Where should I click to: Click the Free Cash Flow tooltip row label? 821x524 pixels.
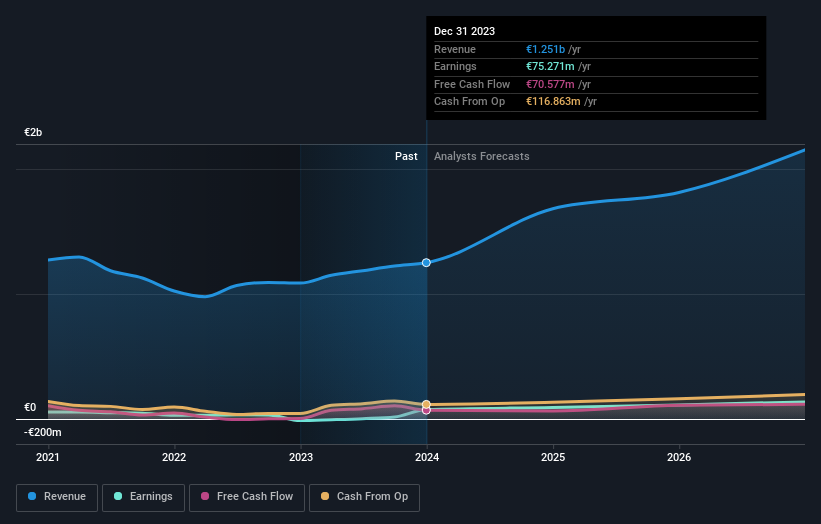click(x=472, y=84)
